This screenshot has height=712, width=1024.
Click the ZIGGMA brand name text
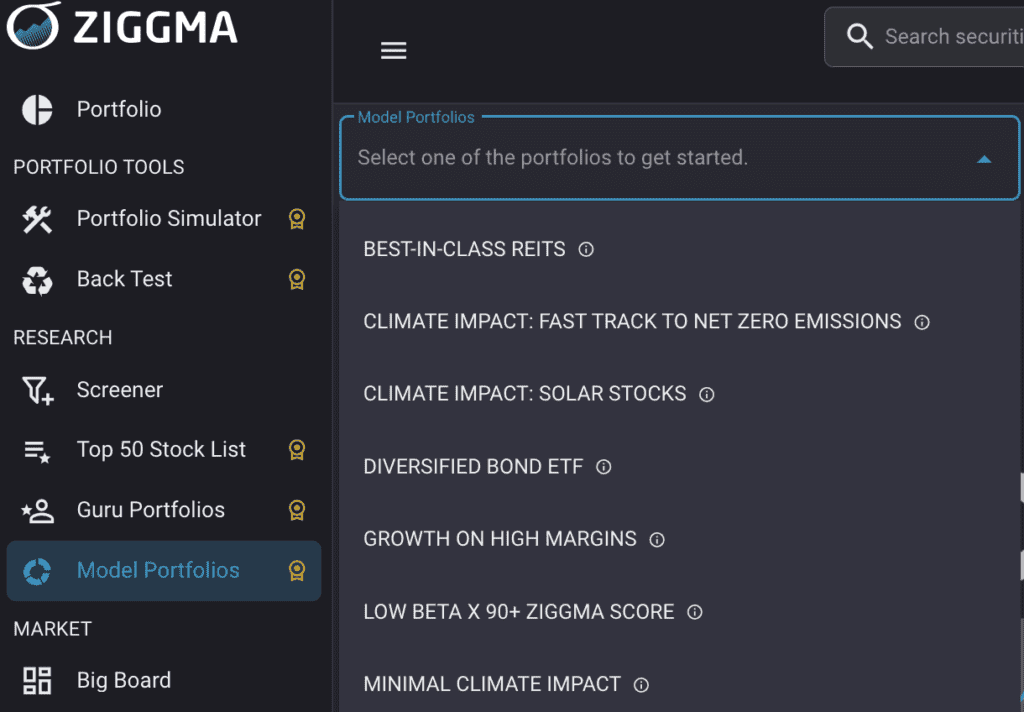click(x=155, y=27)
